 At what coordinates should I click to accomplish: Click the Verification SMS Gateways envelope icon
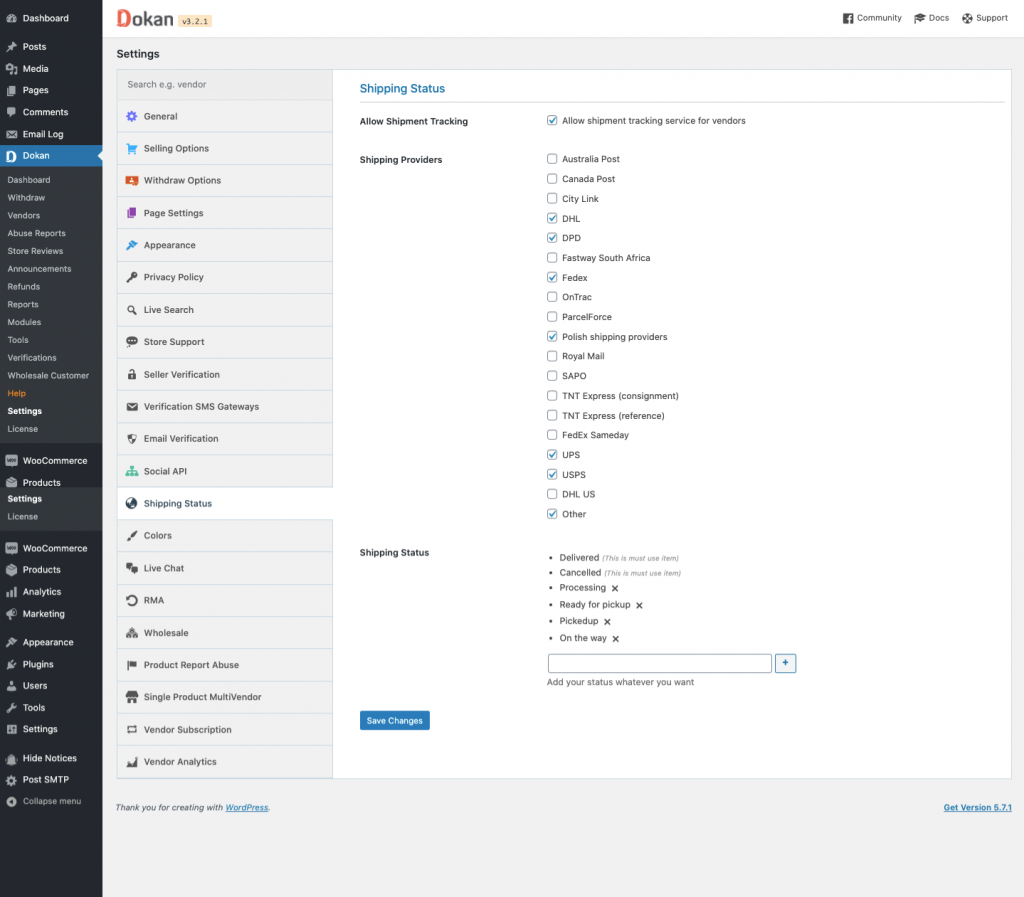click(x=132, y=407)
